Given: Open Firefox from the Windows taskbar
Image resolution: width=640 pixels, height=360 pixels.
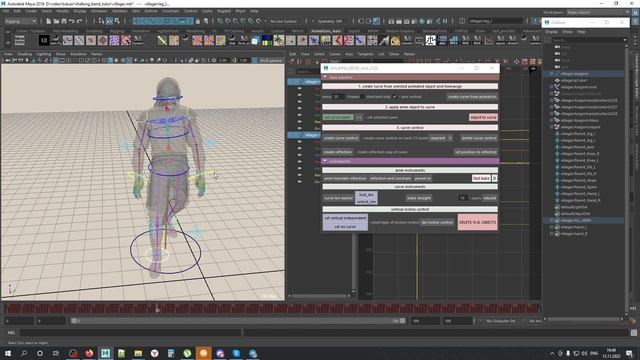Looking at the screenshot, I should coord(89,353).
